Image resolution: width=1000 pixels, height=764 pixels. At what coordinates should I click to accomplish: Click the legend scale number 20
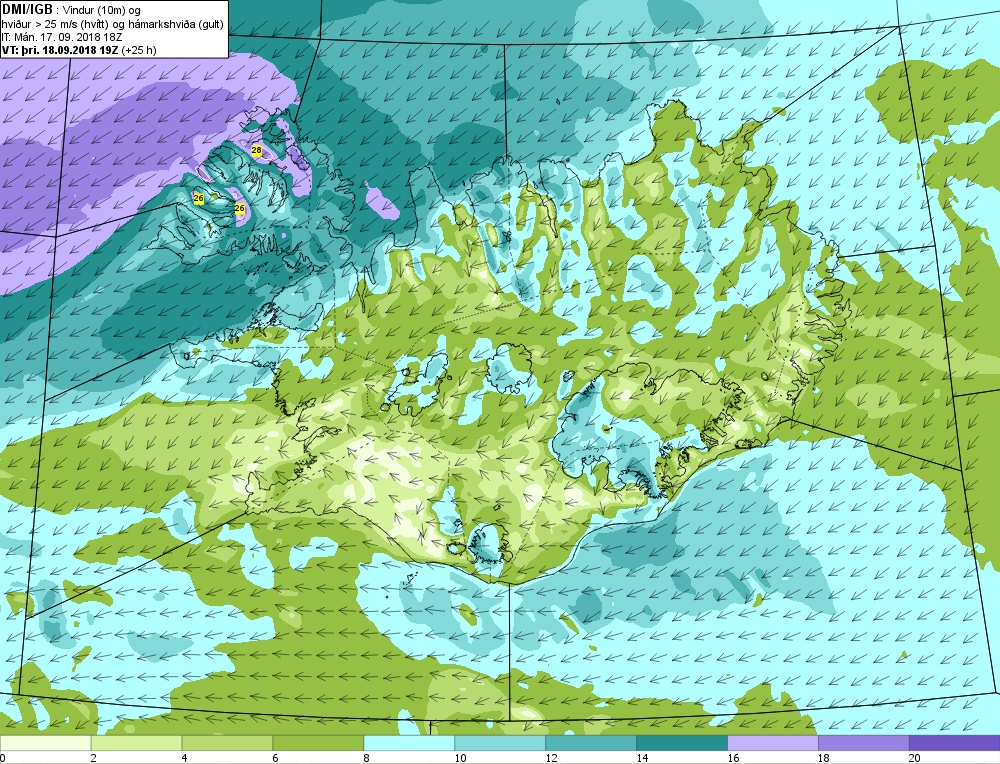click(915, 758)
